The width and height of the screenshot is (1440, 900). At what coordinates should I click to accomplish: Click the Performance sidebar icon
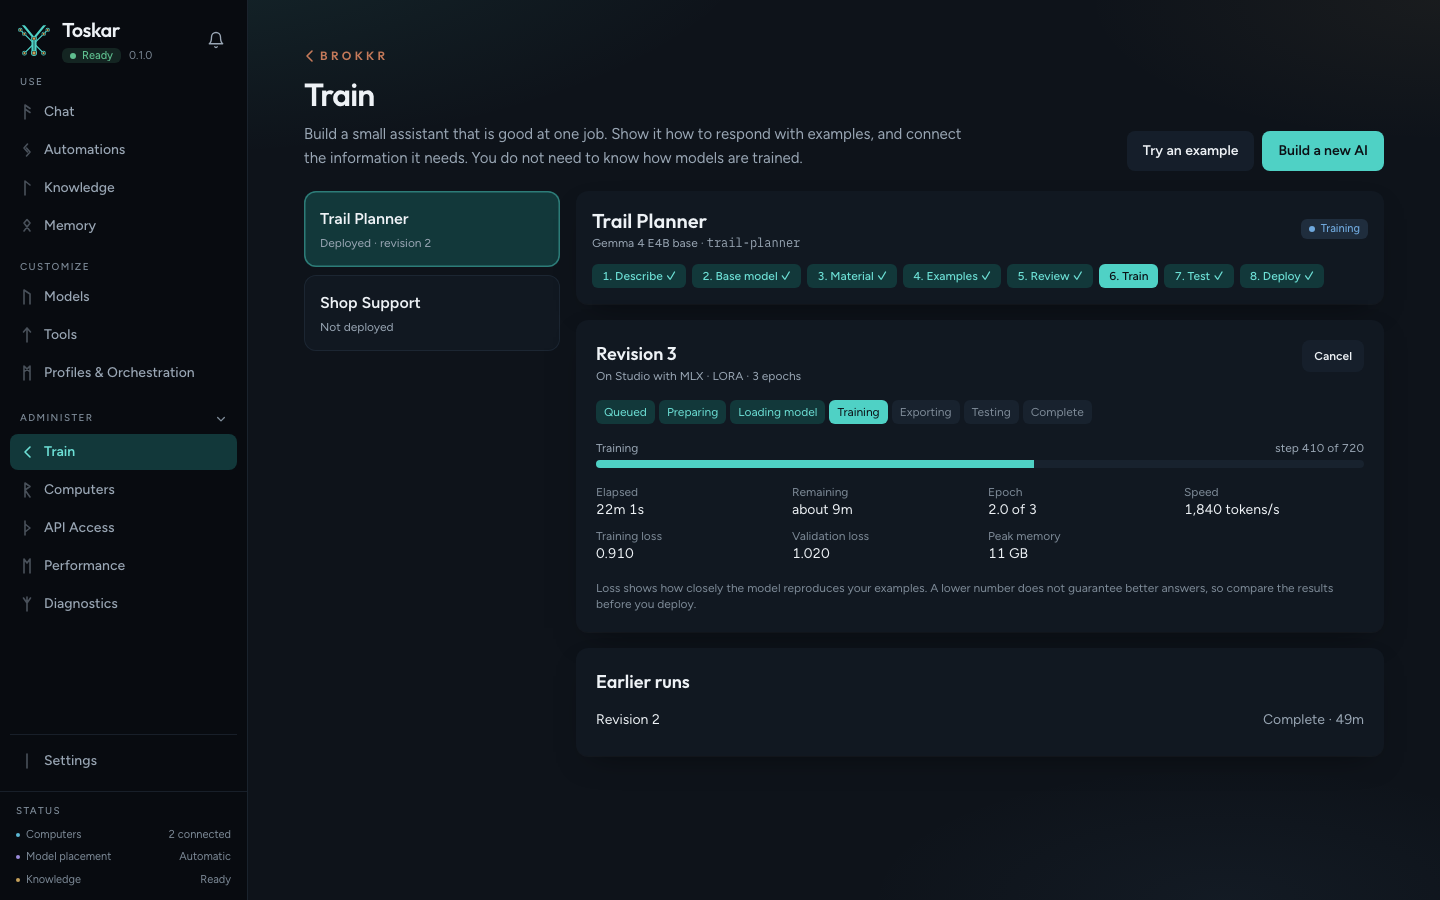[x=27, y=566]
